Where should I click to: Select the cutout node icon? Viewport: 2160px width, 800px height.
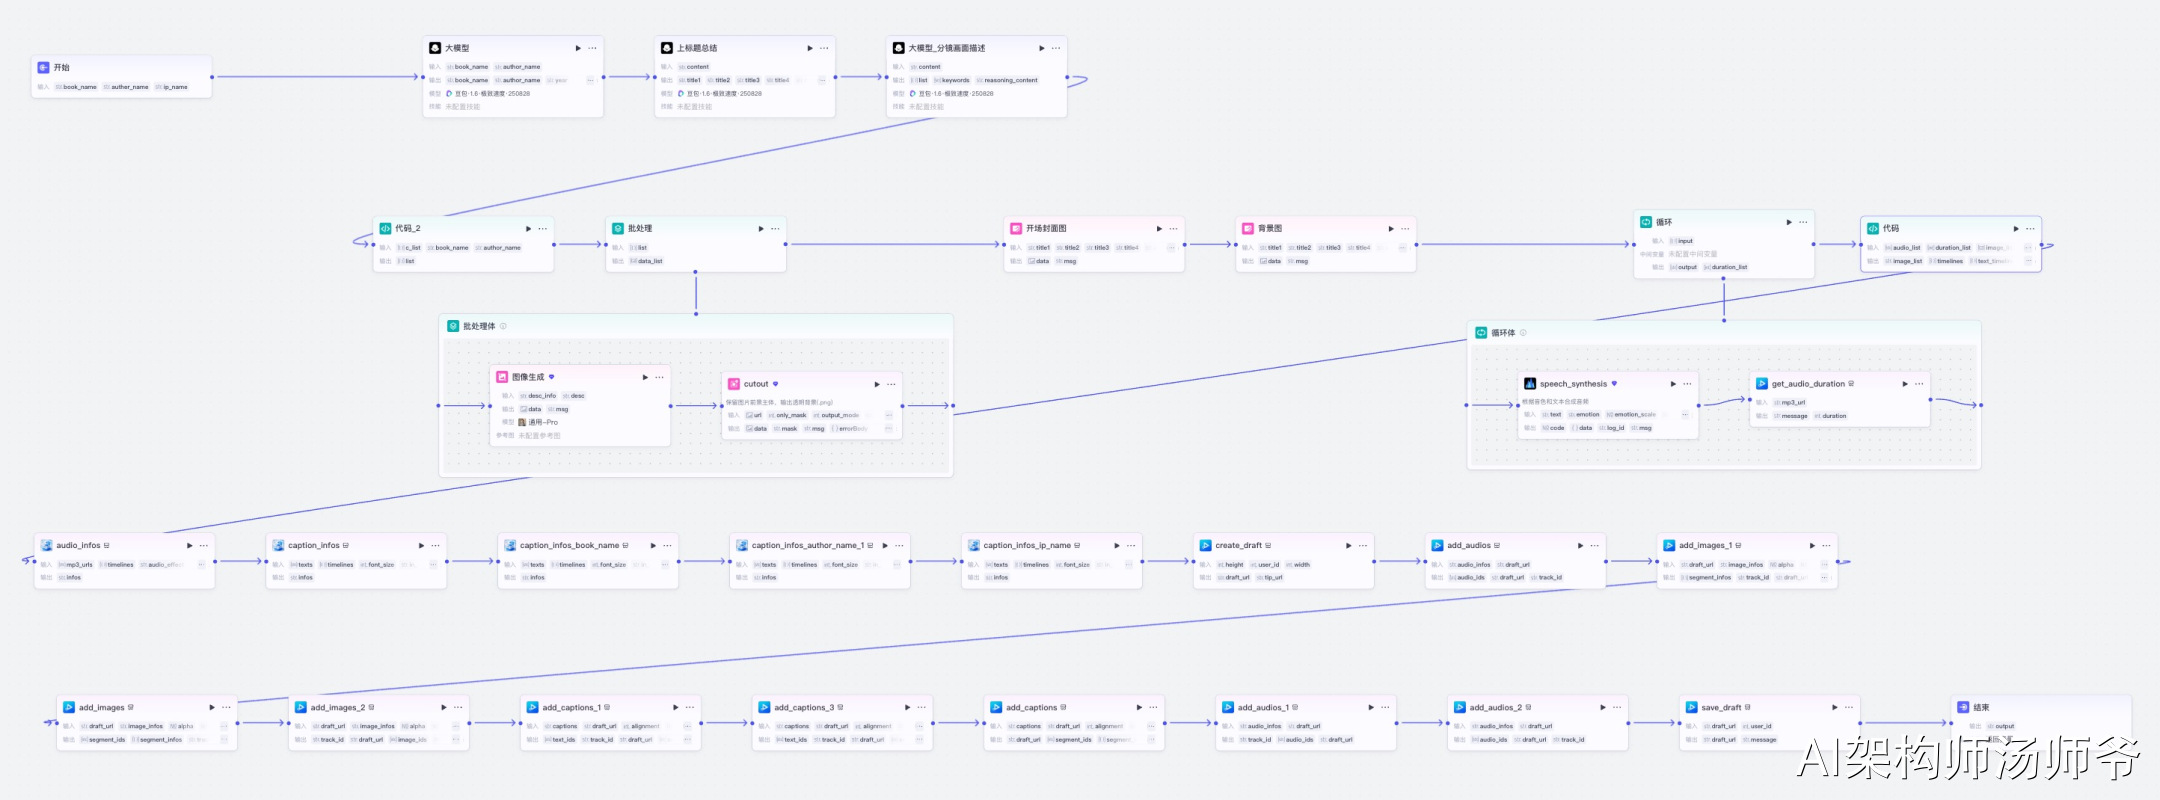click(x=734, y=384)
